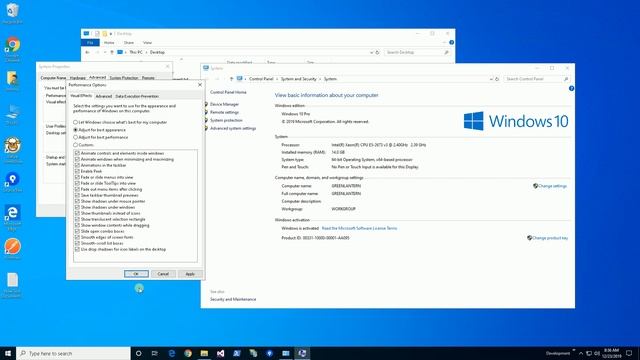Click Control Panel Home link
The width and height of the screenshot is (640, 360).
coord(228,92)
